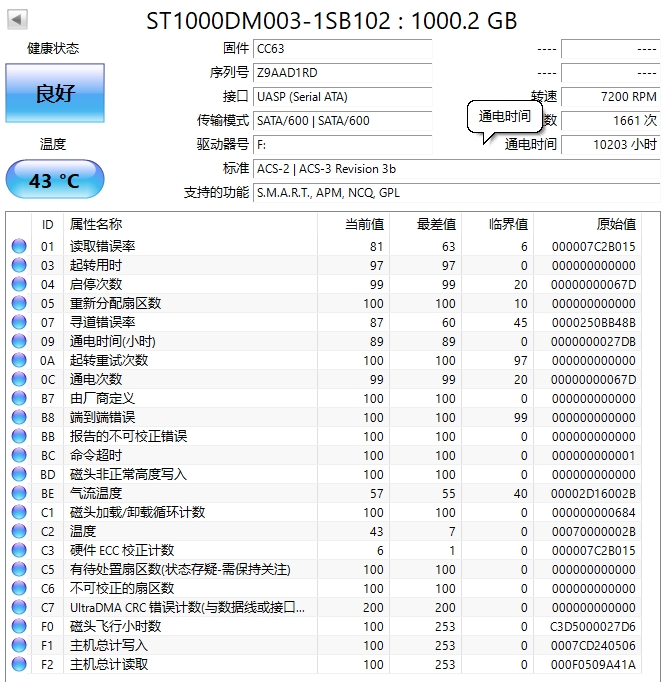Click the blue status icon for 端到端错误

19,417
